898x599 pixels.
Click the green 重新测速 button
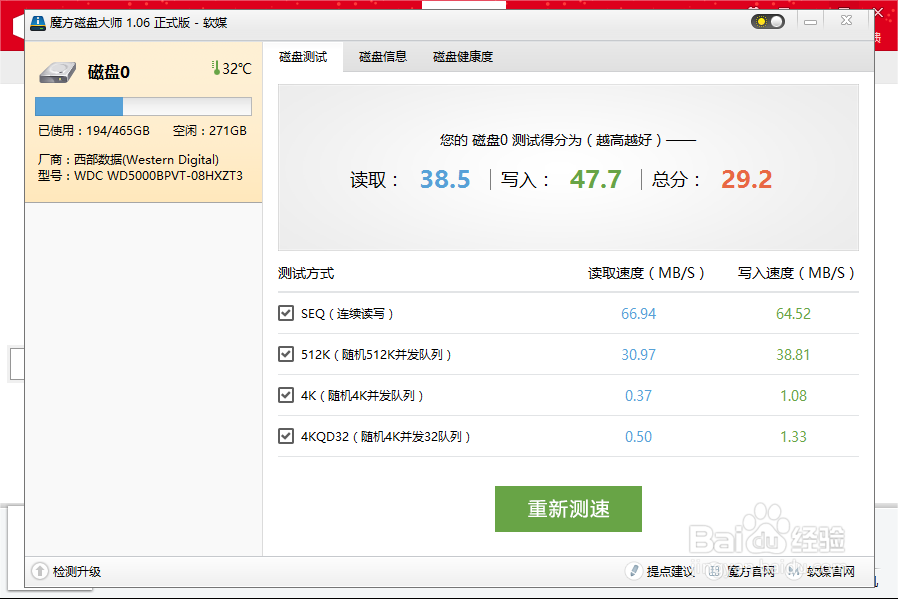pos(568,508)
